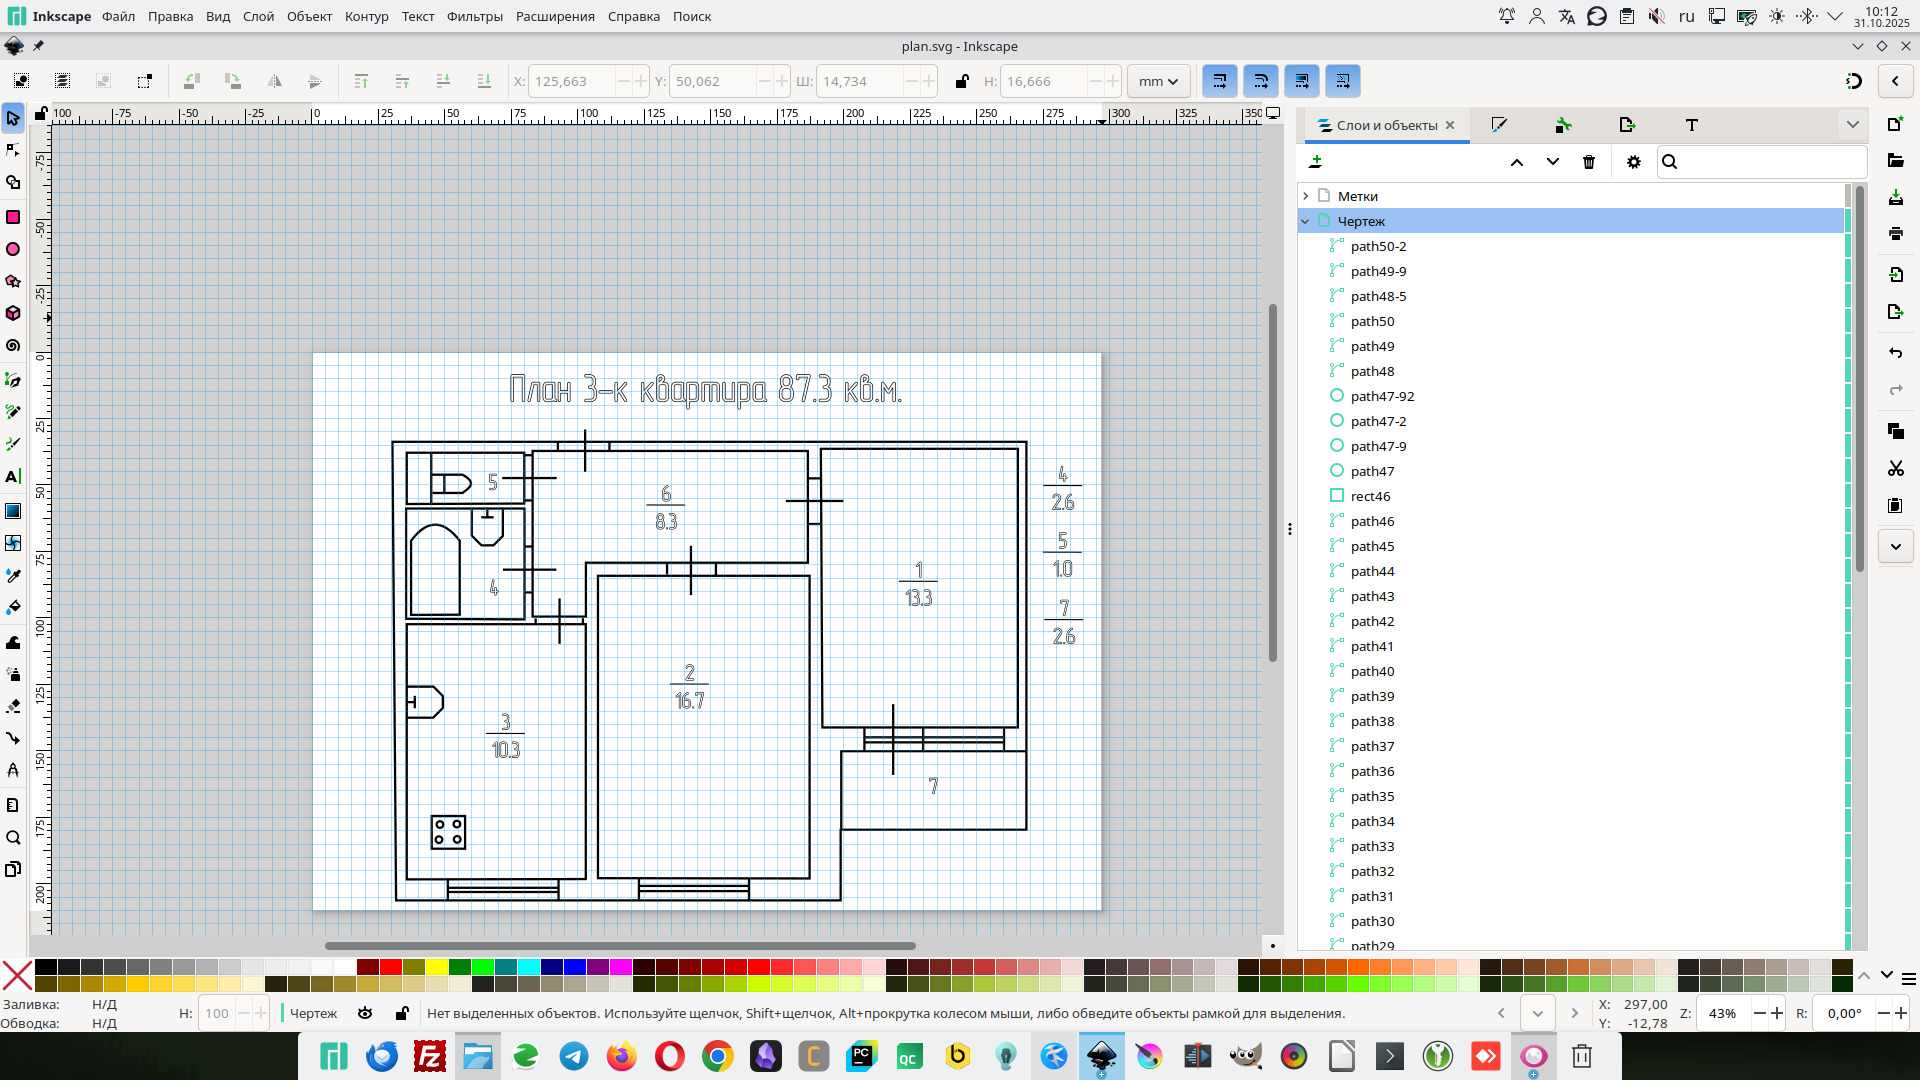
Task: Expand the Метки layer
Action: (x=1306, y=196)
